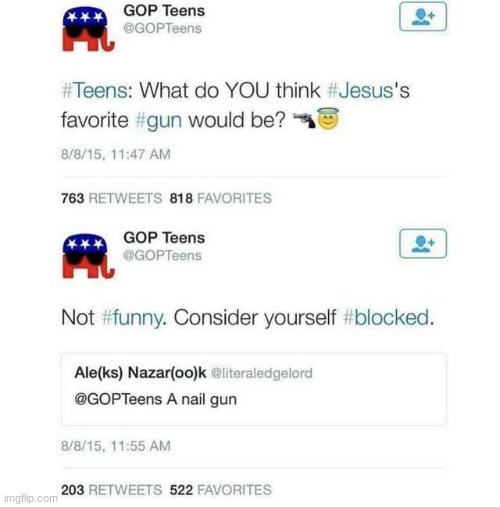The width and height of the screenshot is (500, 507).
Task: Open the #Teens hashtag
Action: point(95,91)
